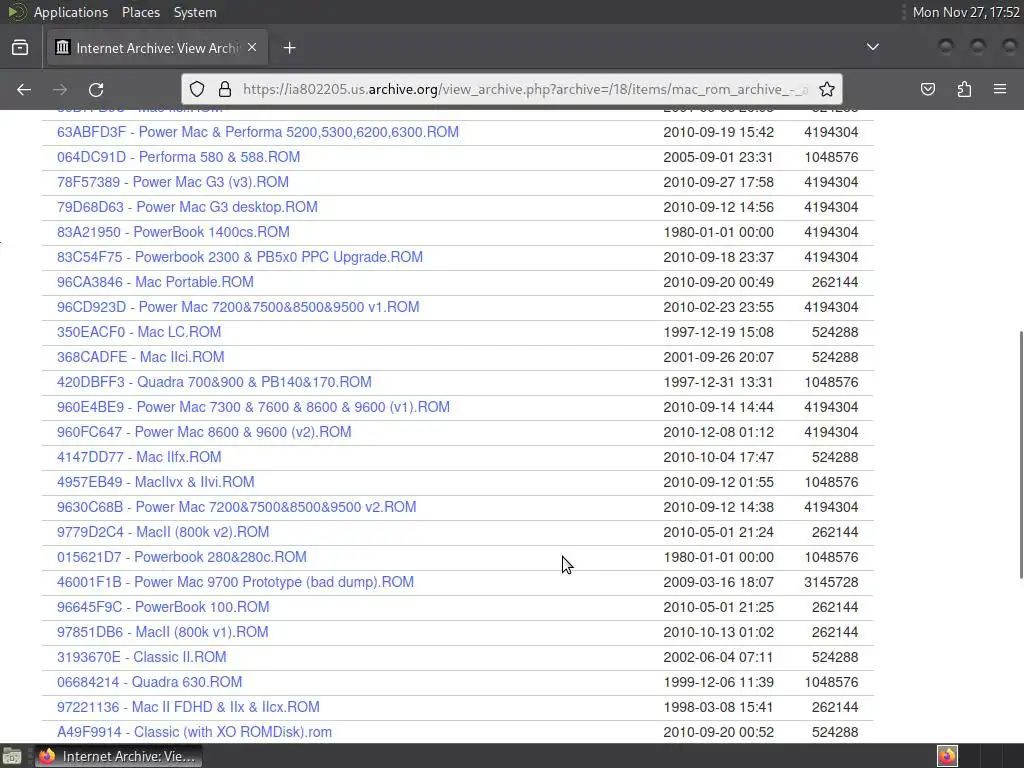Open Quadra 630.ROM link
The image size is (1024, 768).
point(150,682)
